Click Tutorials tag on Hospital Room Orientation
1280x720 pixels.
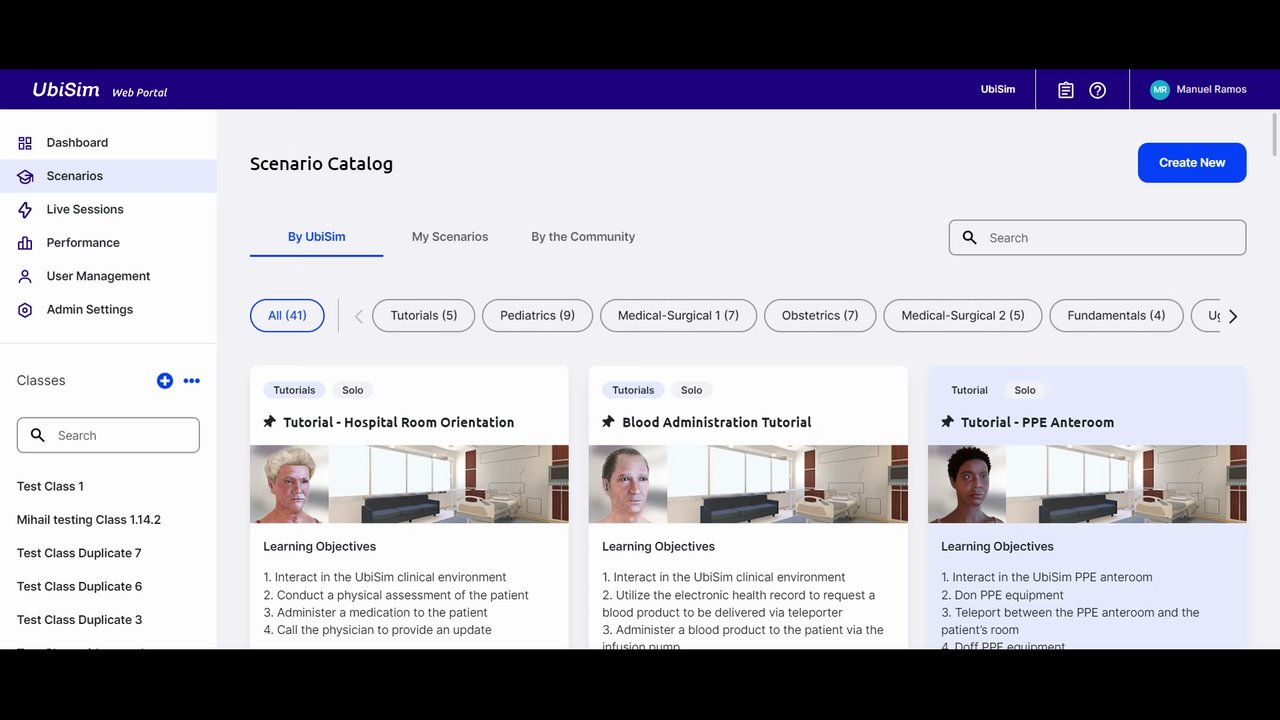coord(294,390)
